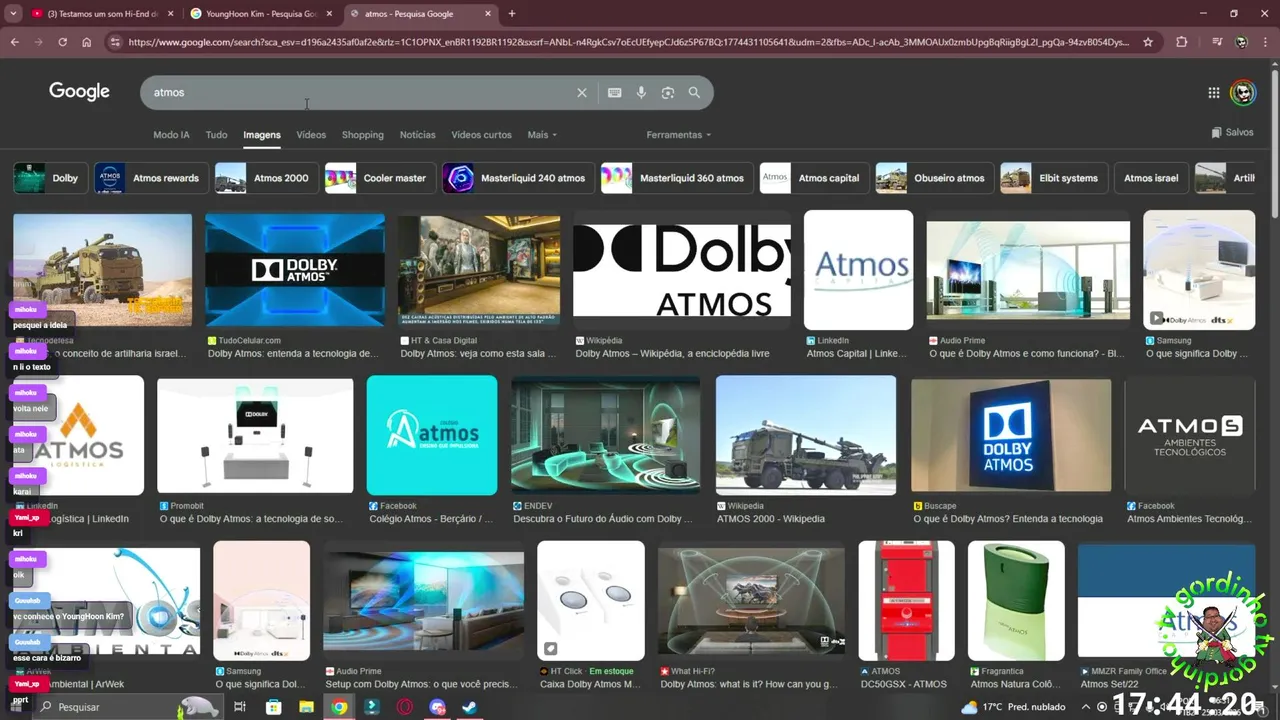Open the media control icon in toolbar

(x=1217, y=42)
